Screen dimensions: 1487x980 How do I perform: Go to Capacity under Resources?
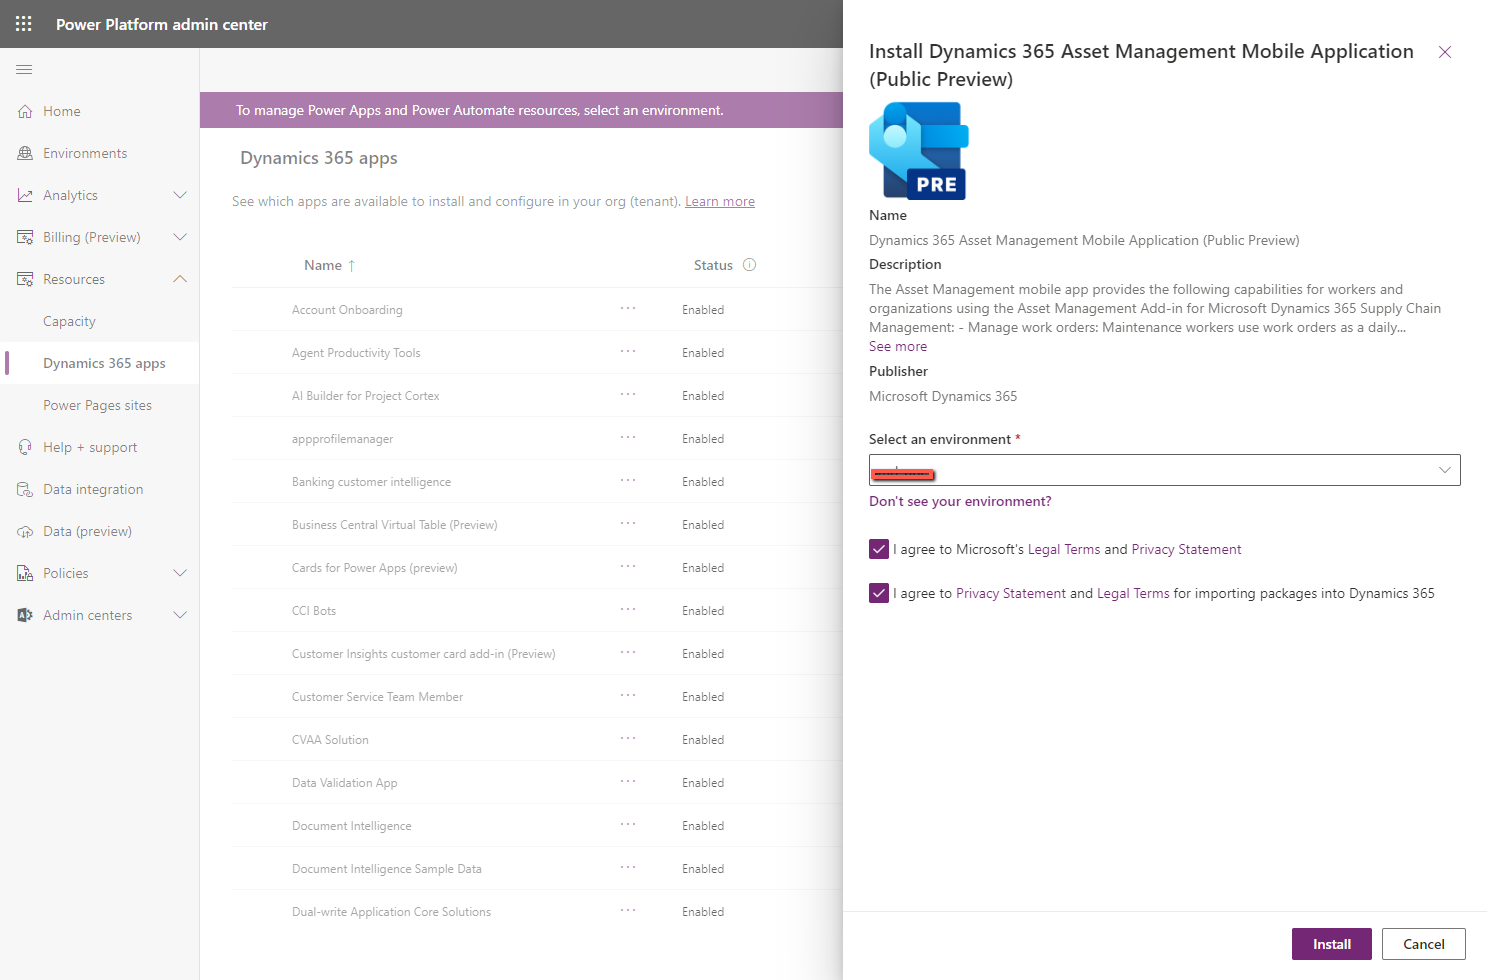69,321
